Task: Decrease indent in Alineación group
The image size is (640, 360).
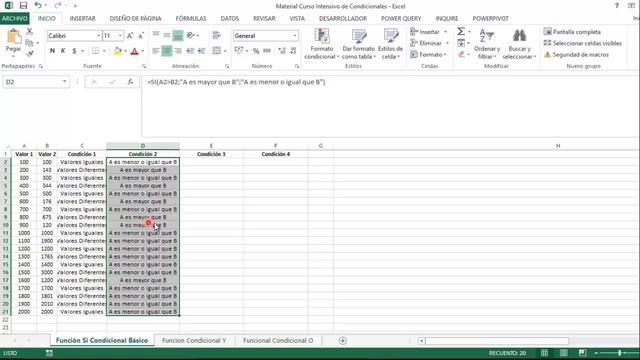Action: coord(190,51)
